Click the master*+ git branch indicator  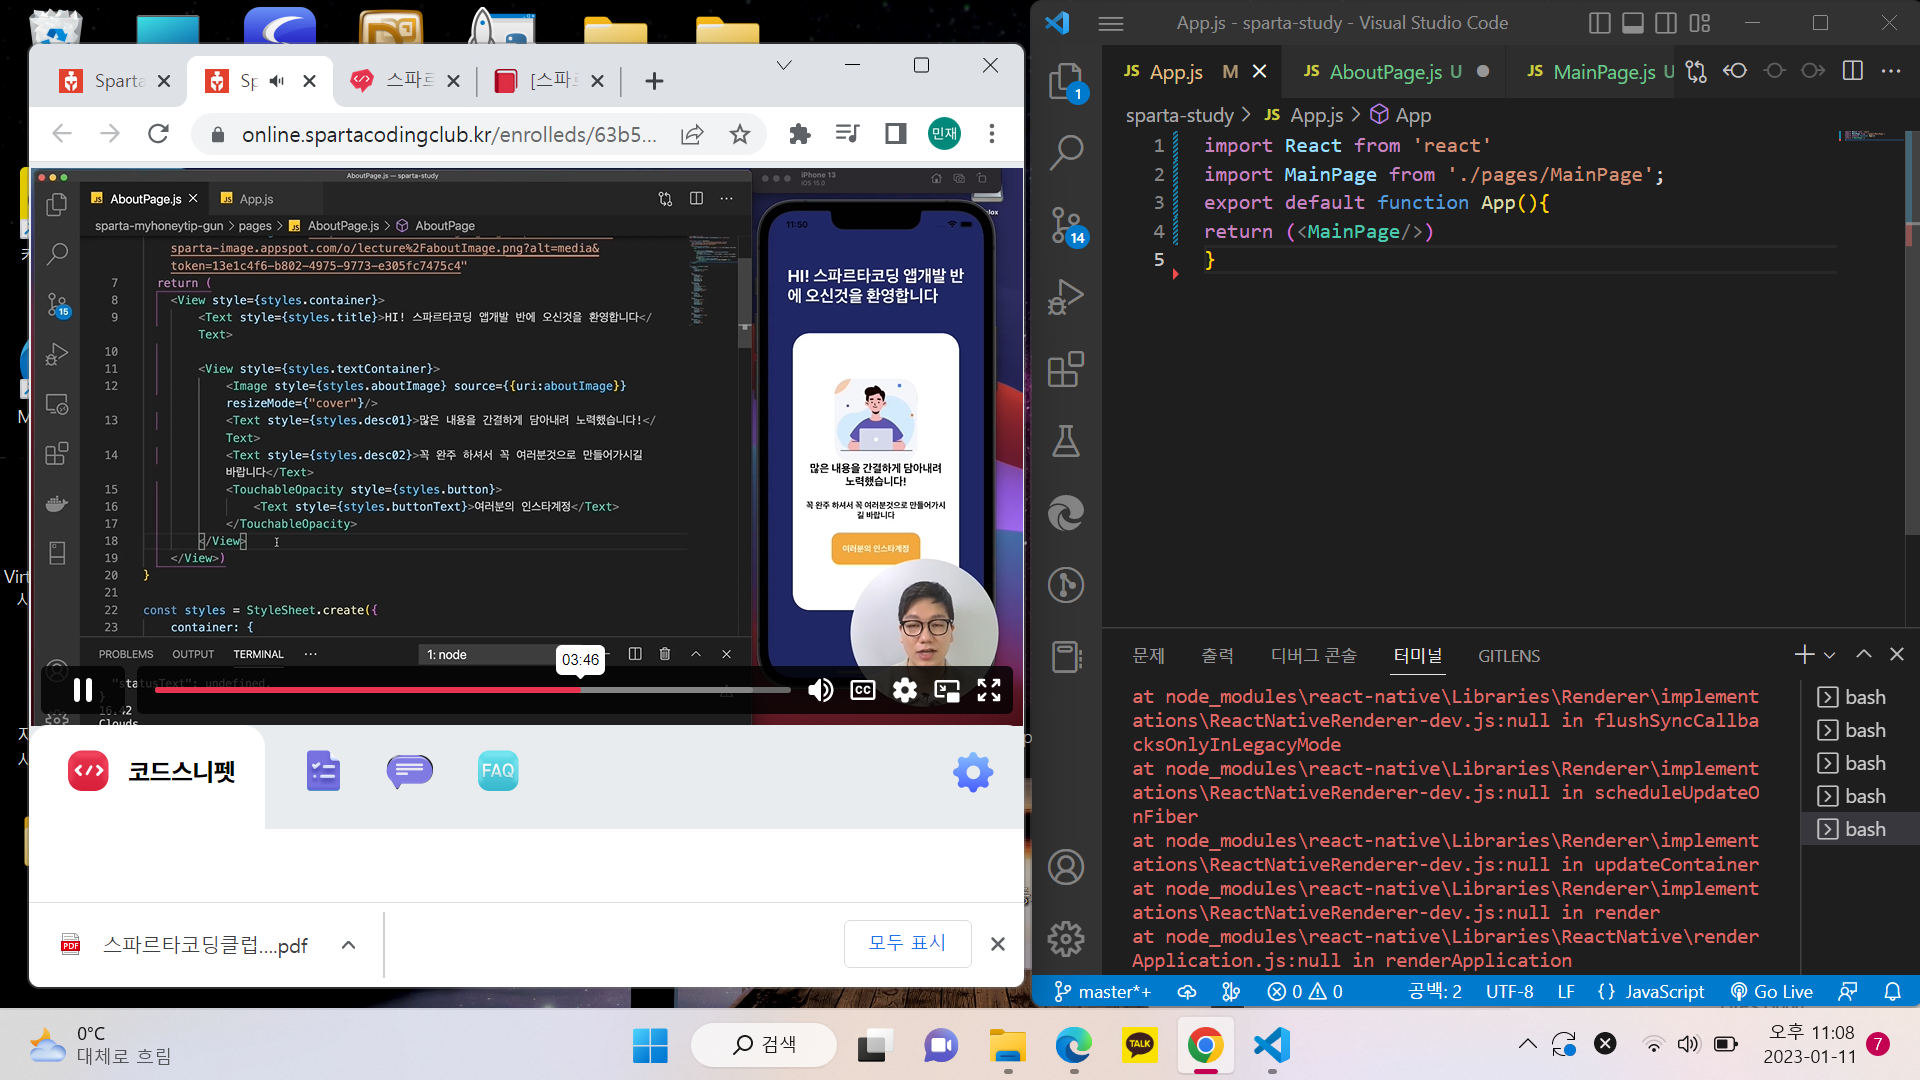pyautogui.click(x=1102, y=991)
